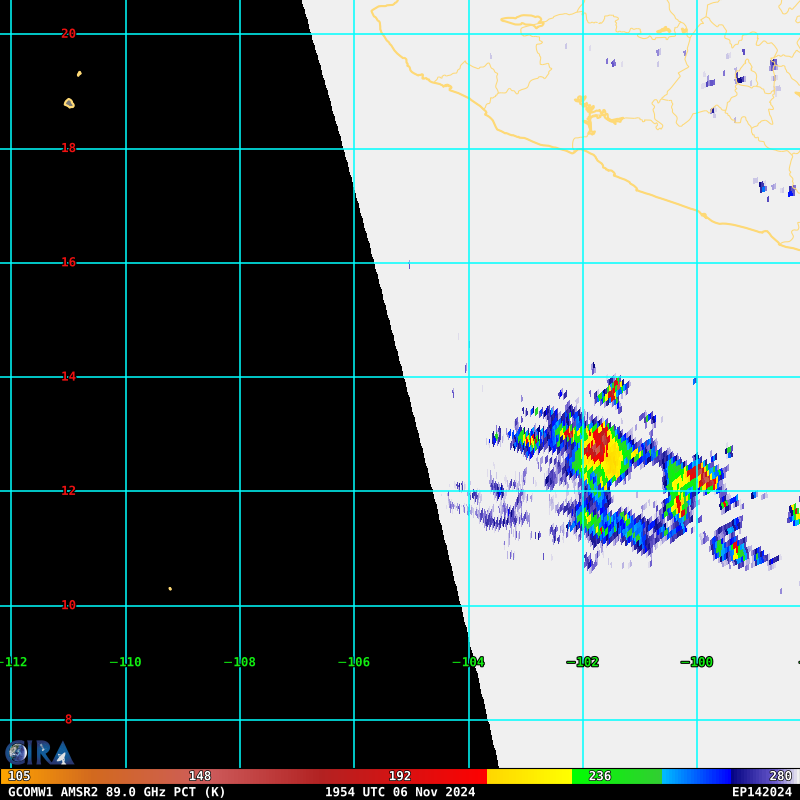Click the GCOMW1 AMSR2 89.0 GHz caption
The height and width of the screenshot is (800, 800).
(117, 792)
